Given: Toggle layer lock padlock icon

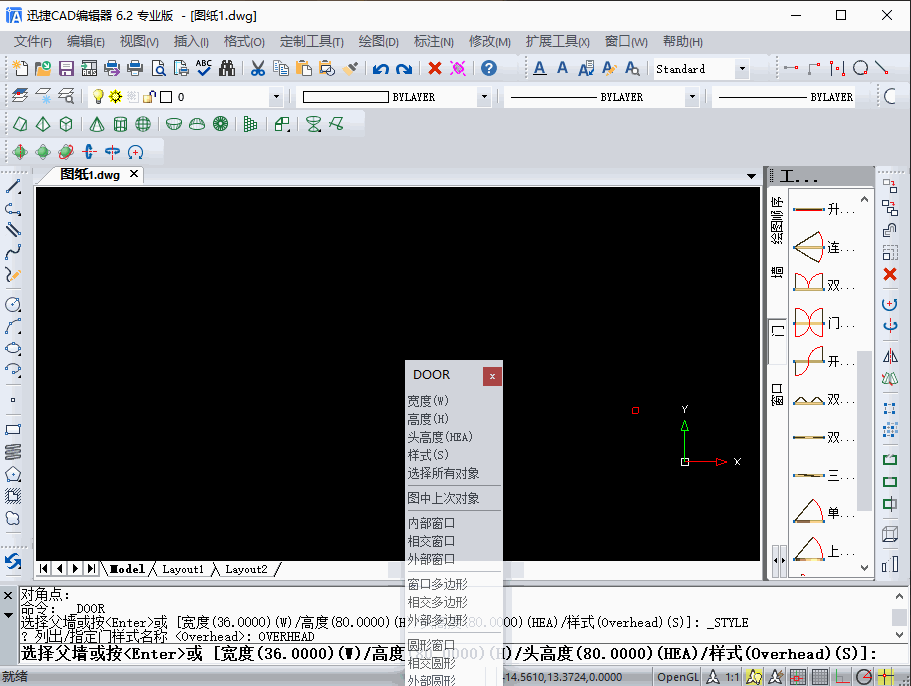Looking at the screenshot, I should pyautogui.click(x=149, y=96).
